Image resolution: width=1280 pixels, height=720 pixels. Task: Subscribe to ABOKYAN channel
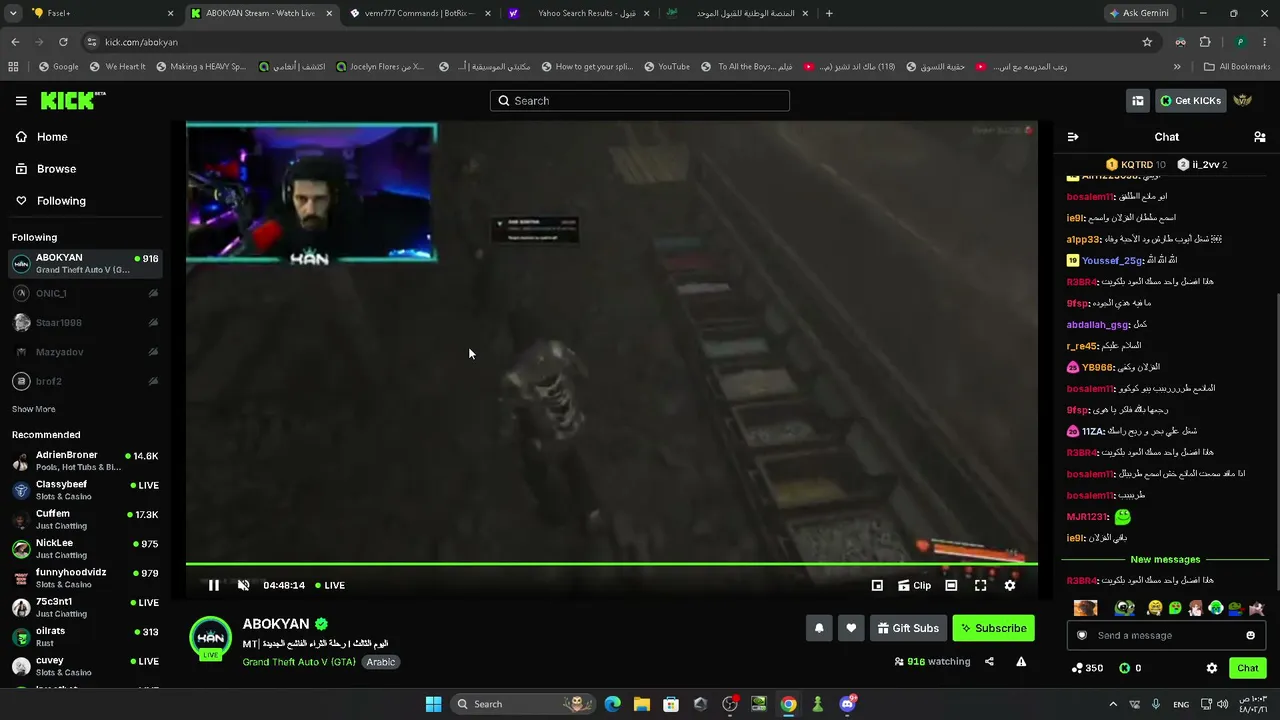993,628
